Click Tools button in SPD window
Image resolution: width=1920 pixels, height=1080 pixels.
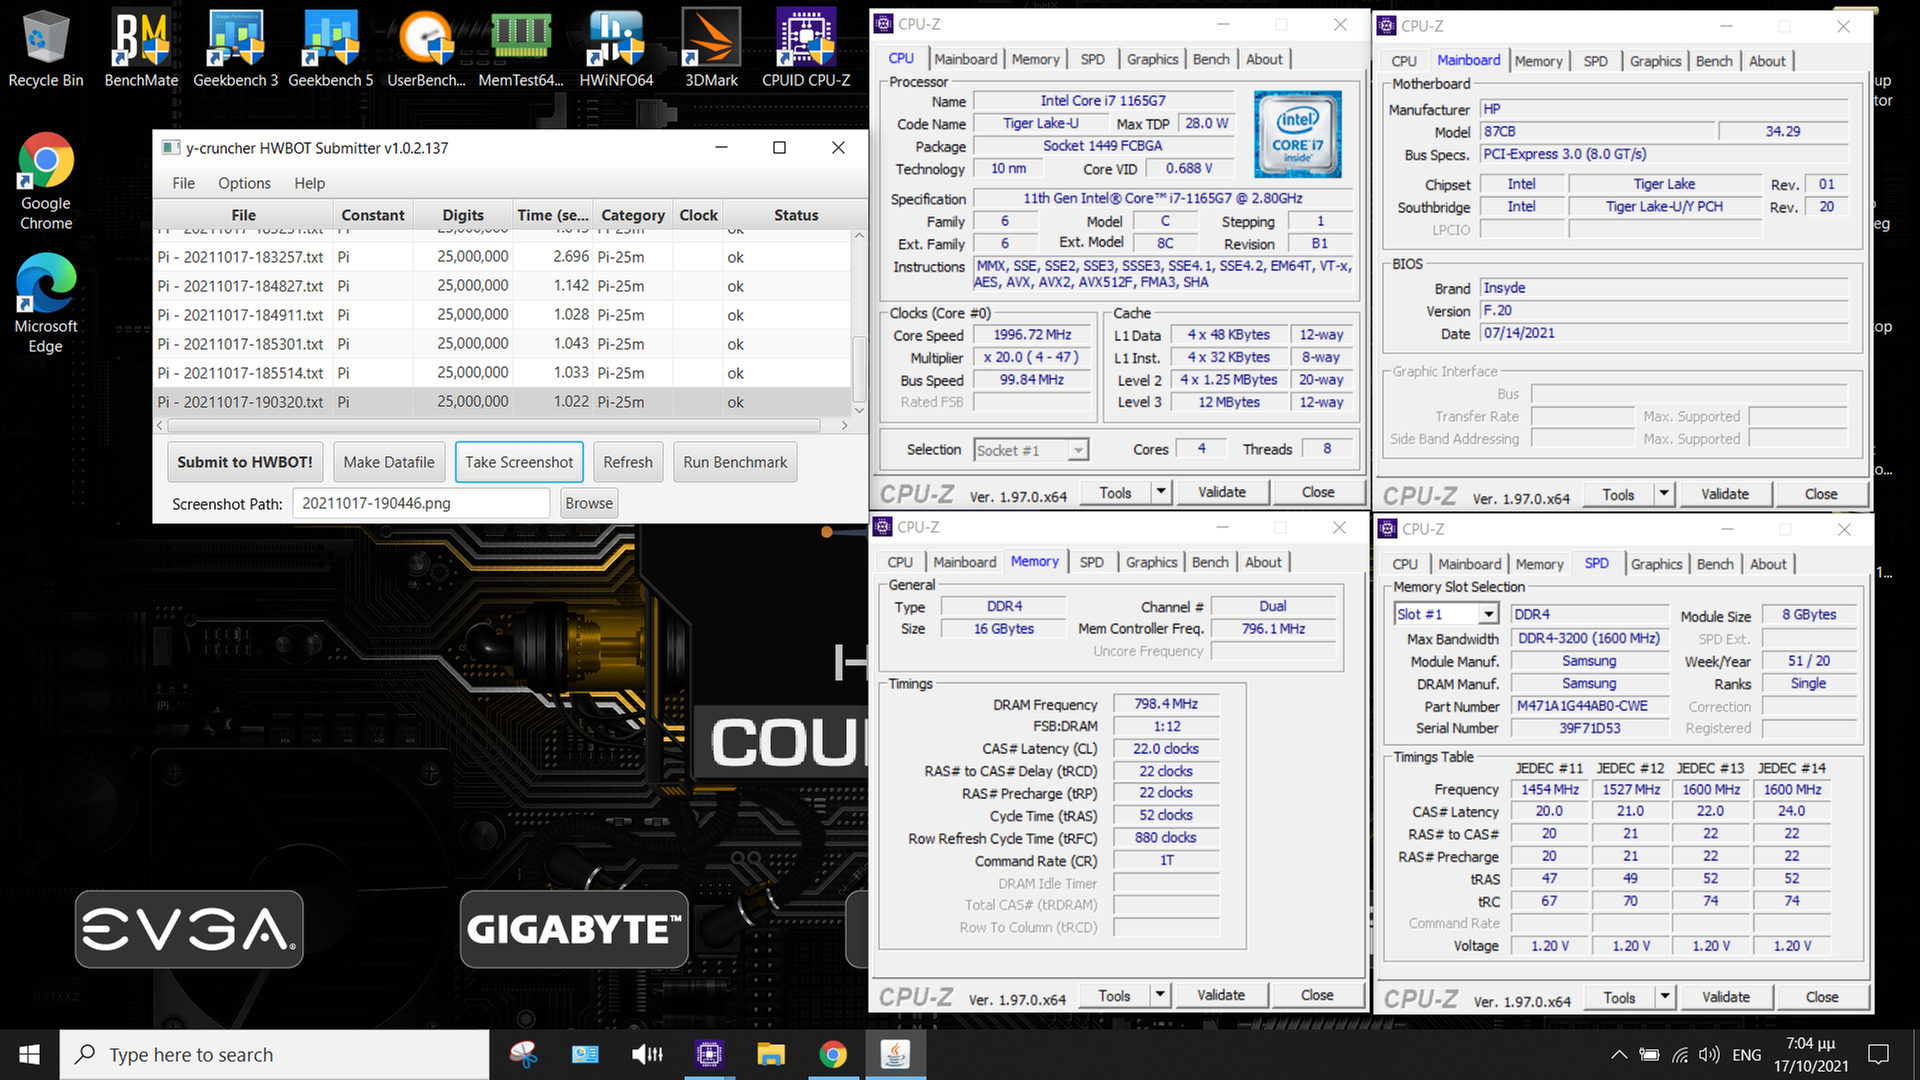[x=1618, y=997]
